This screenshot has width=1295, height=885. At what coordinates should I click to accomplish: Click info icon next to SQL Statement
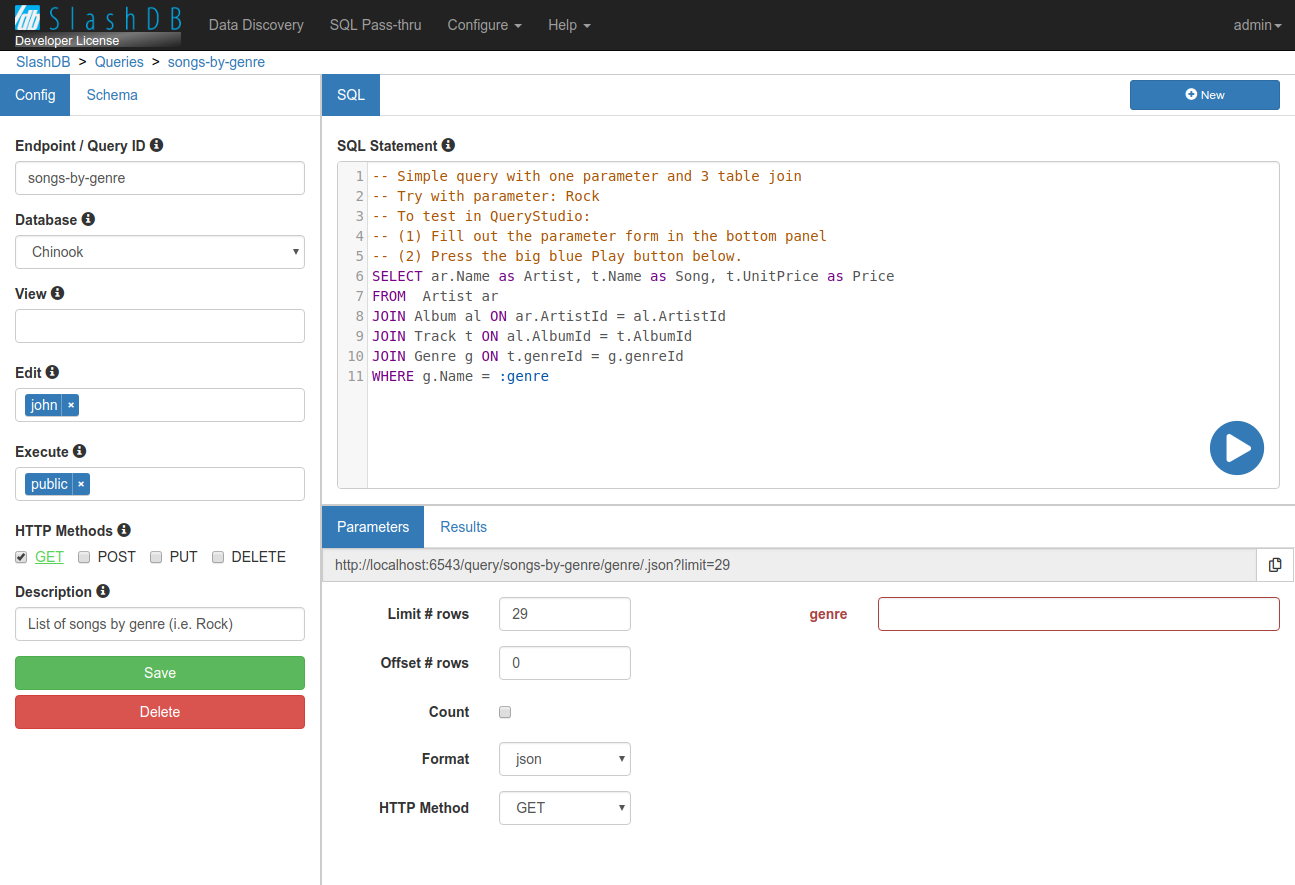(448, 145)
